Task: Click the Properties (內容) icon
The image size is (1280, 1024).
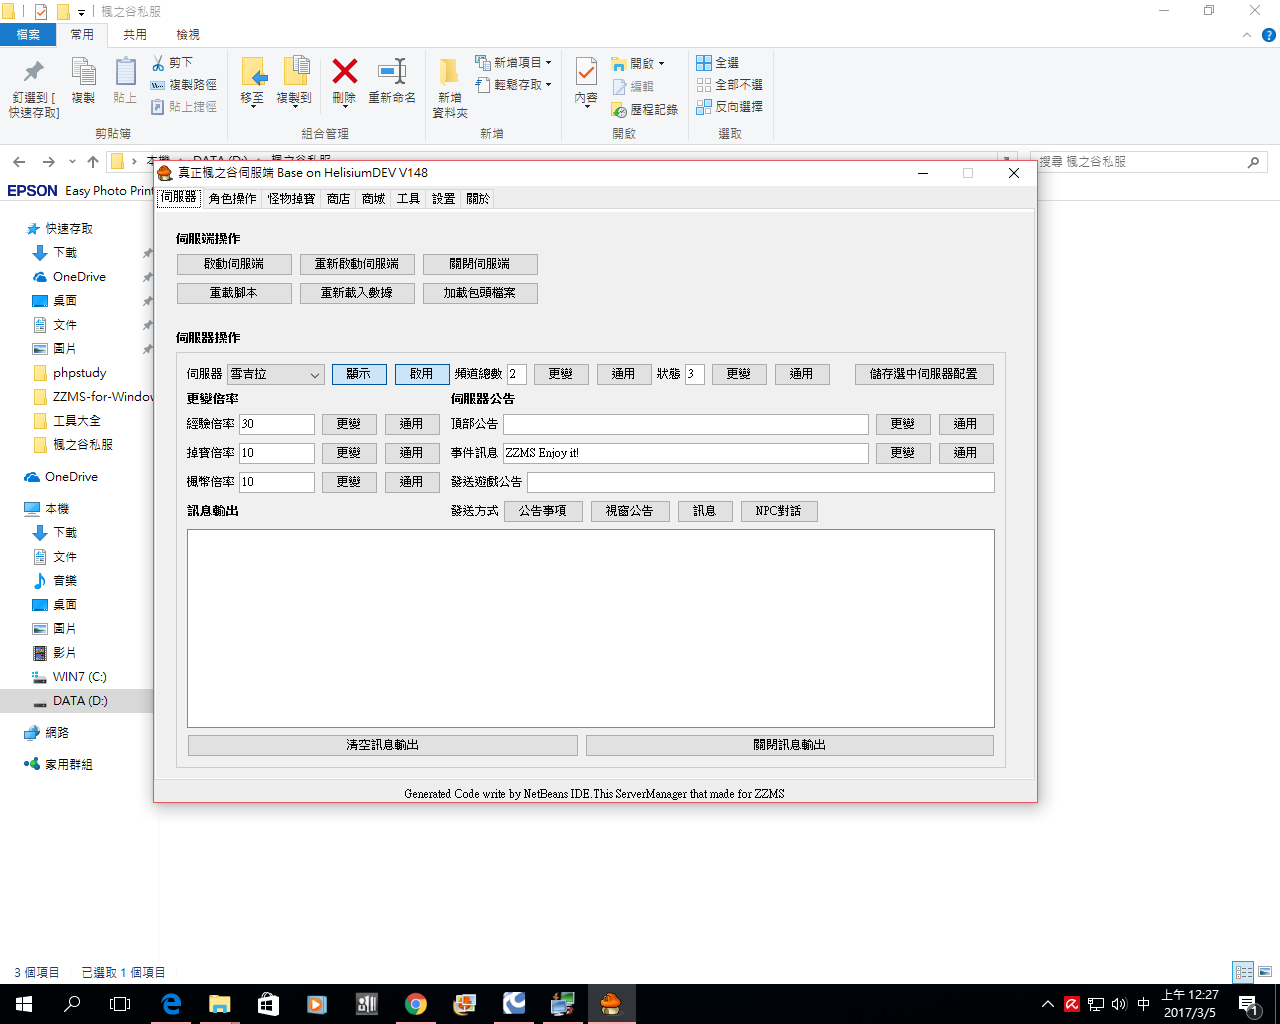Action: coord(587,71)
